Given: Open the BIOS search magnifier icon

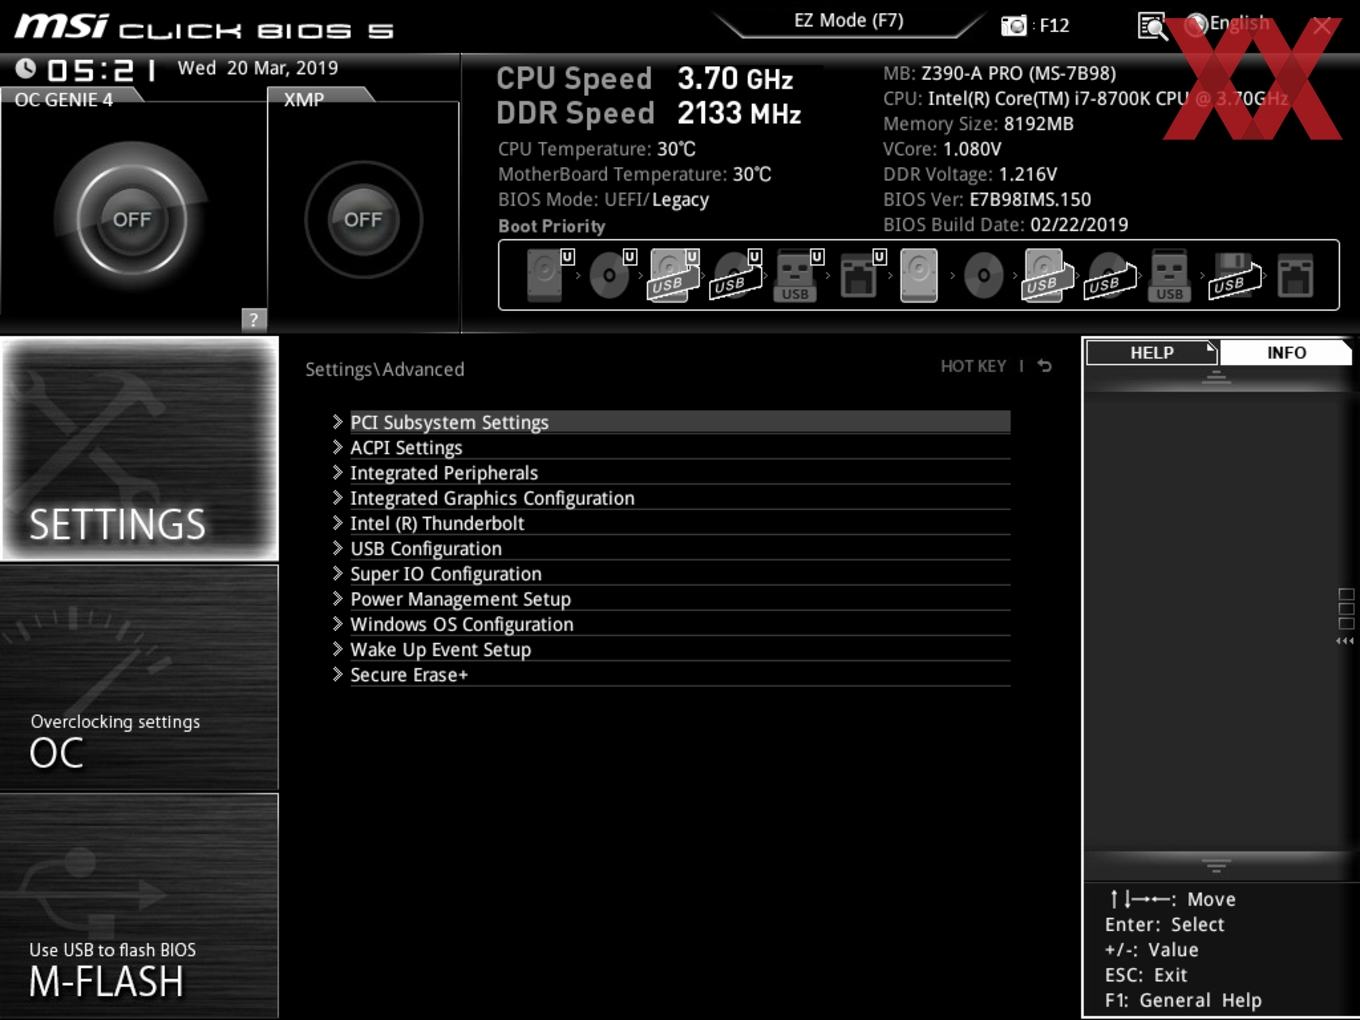Looking at the screenshot, I should [x=1152, y=25].
